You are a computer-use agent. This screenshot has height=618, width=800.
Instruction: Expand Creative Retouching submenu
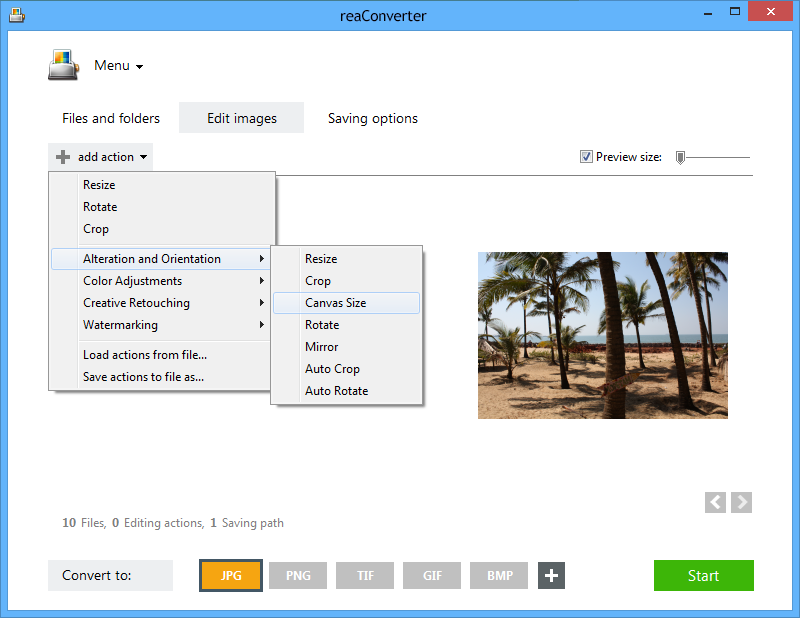[x=161, y=303]
